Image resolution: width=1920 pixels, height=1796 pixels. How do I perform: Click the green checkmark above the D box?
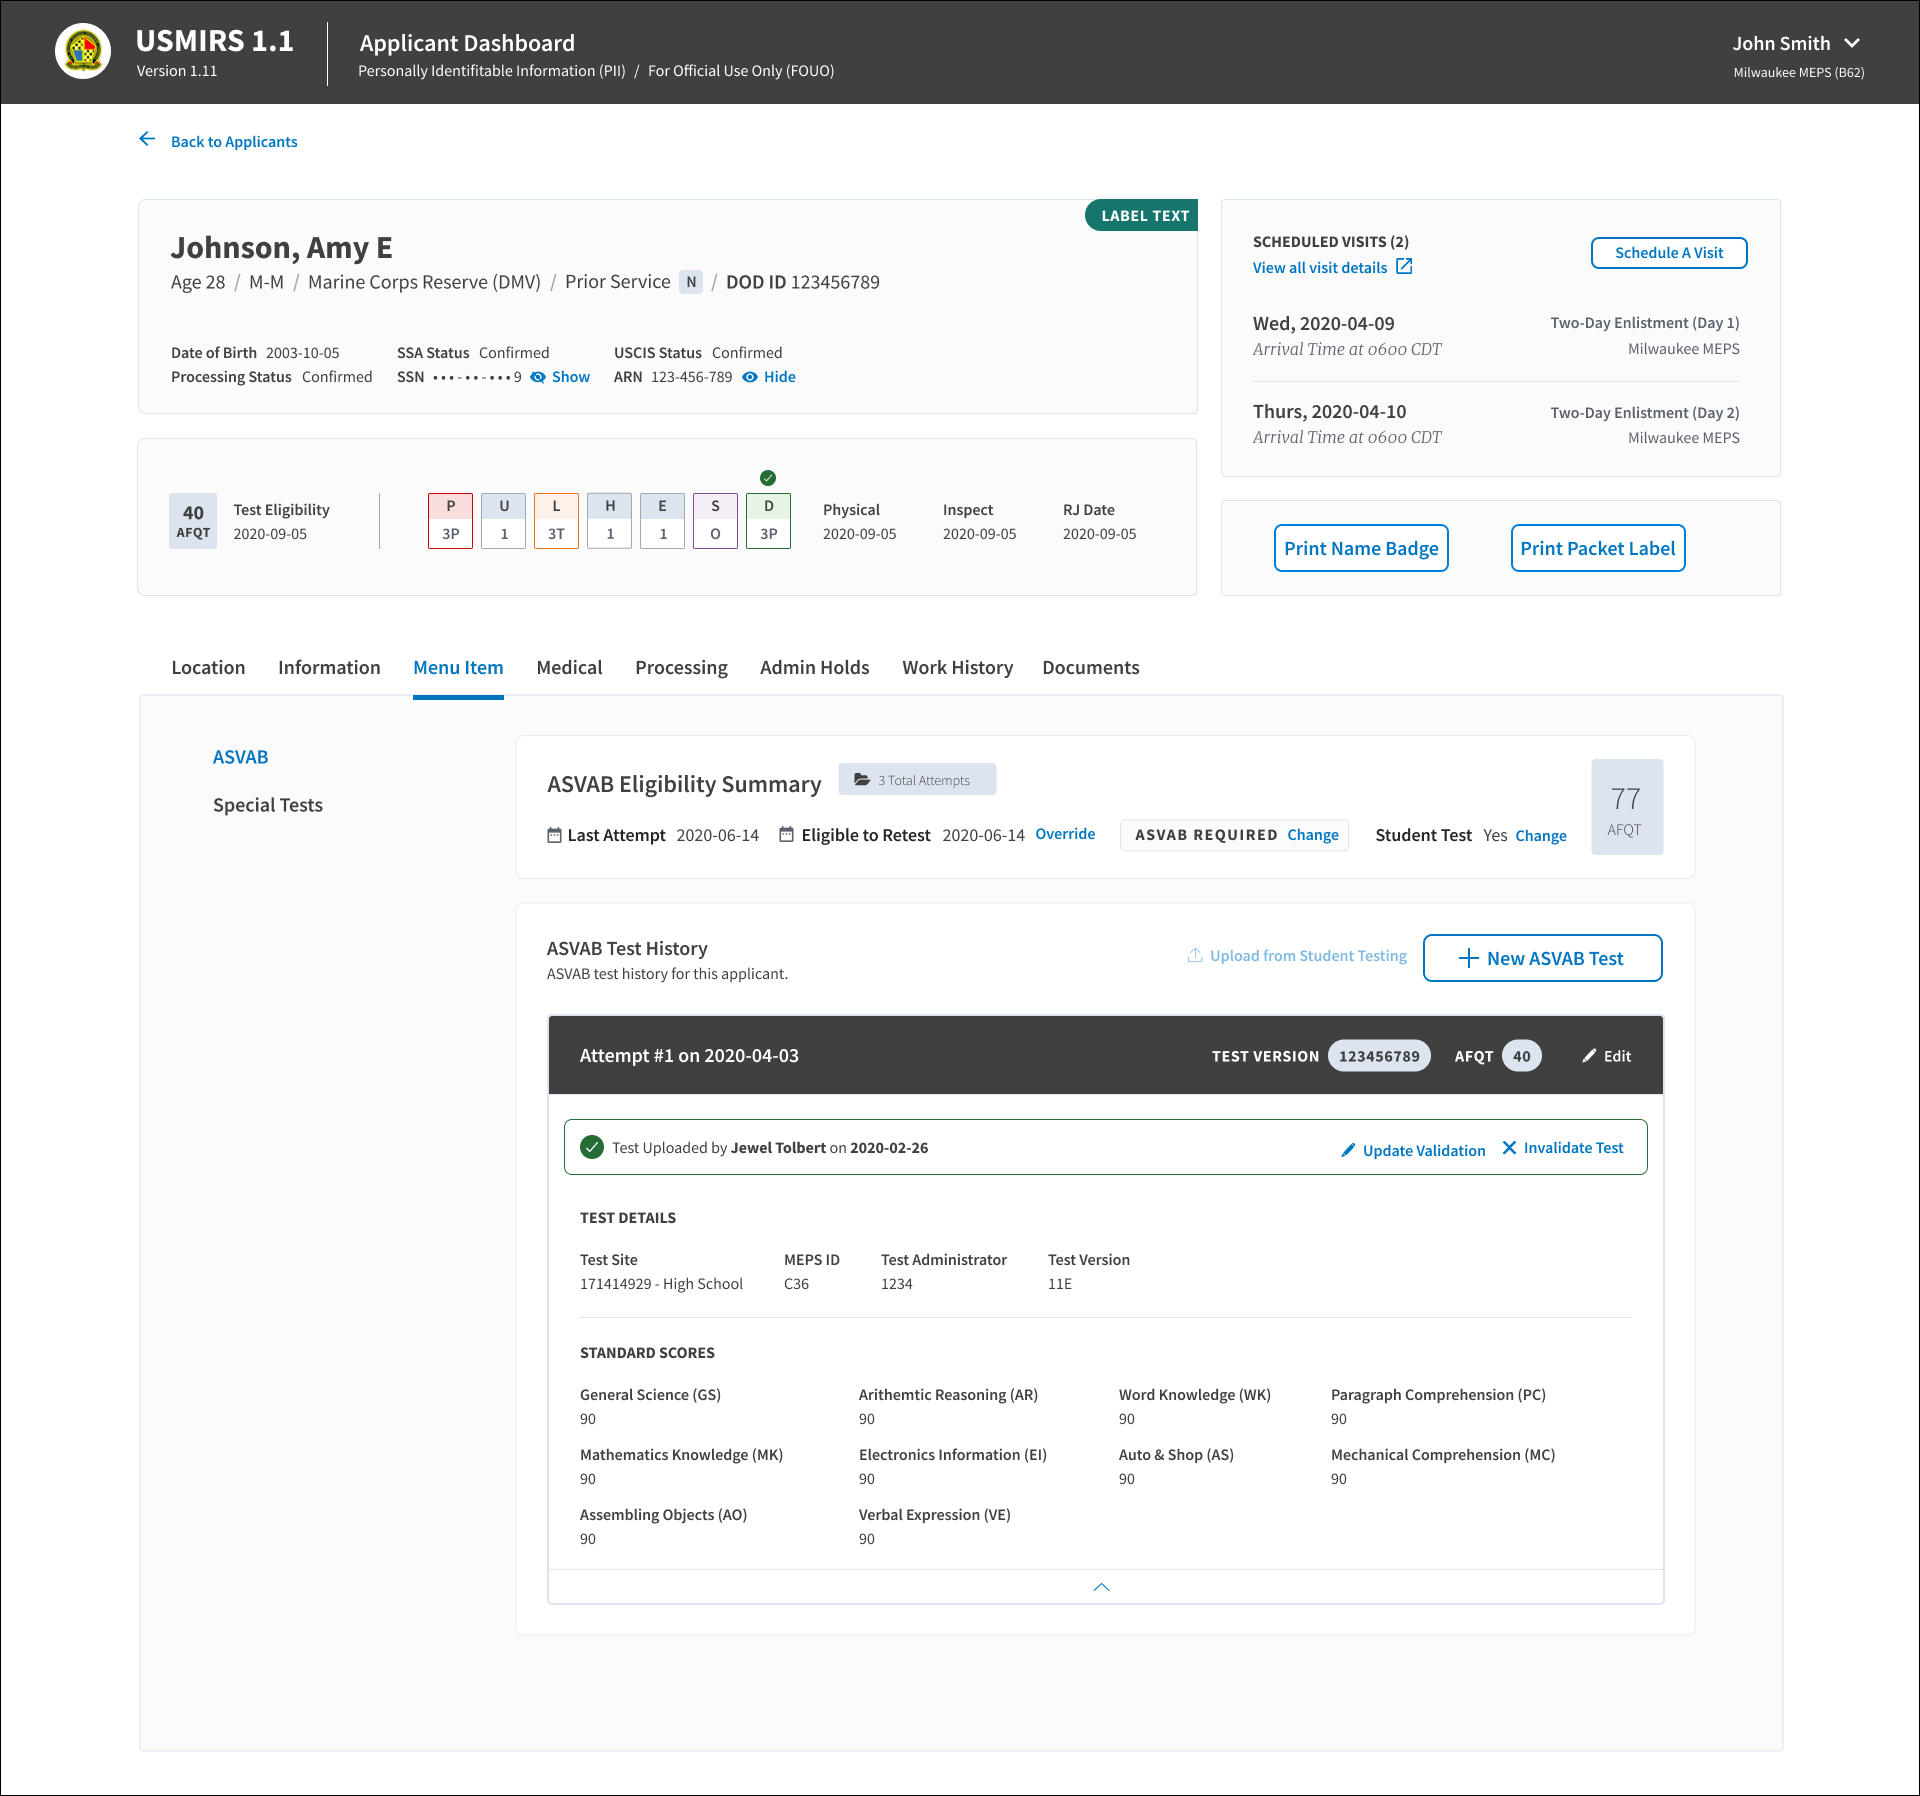tap(768, 478)
